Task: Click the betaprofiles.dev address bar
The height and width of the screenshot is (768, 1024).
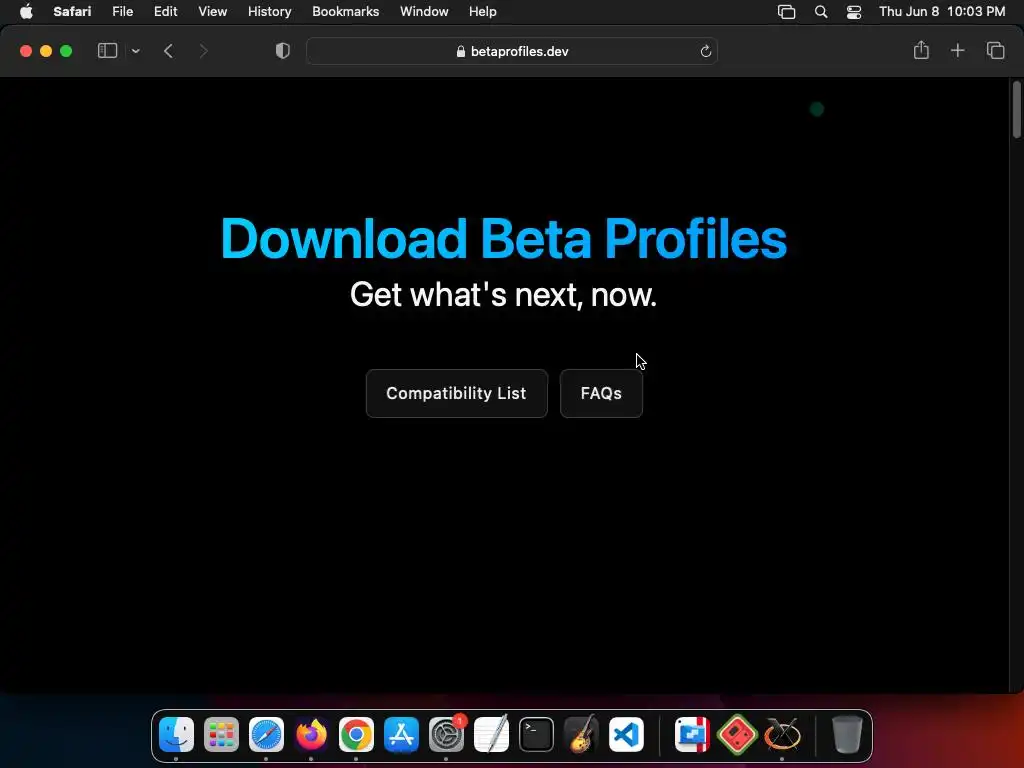Action: [512, 51]
